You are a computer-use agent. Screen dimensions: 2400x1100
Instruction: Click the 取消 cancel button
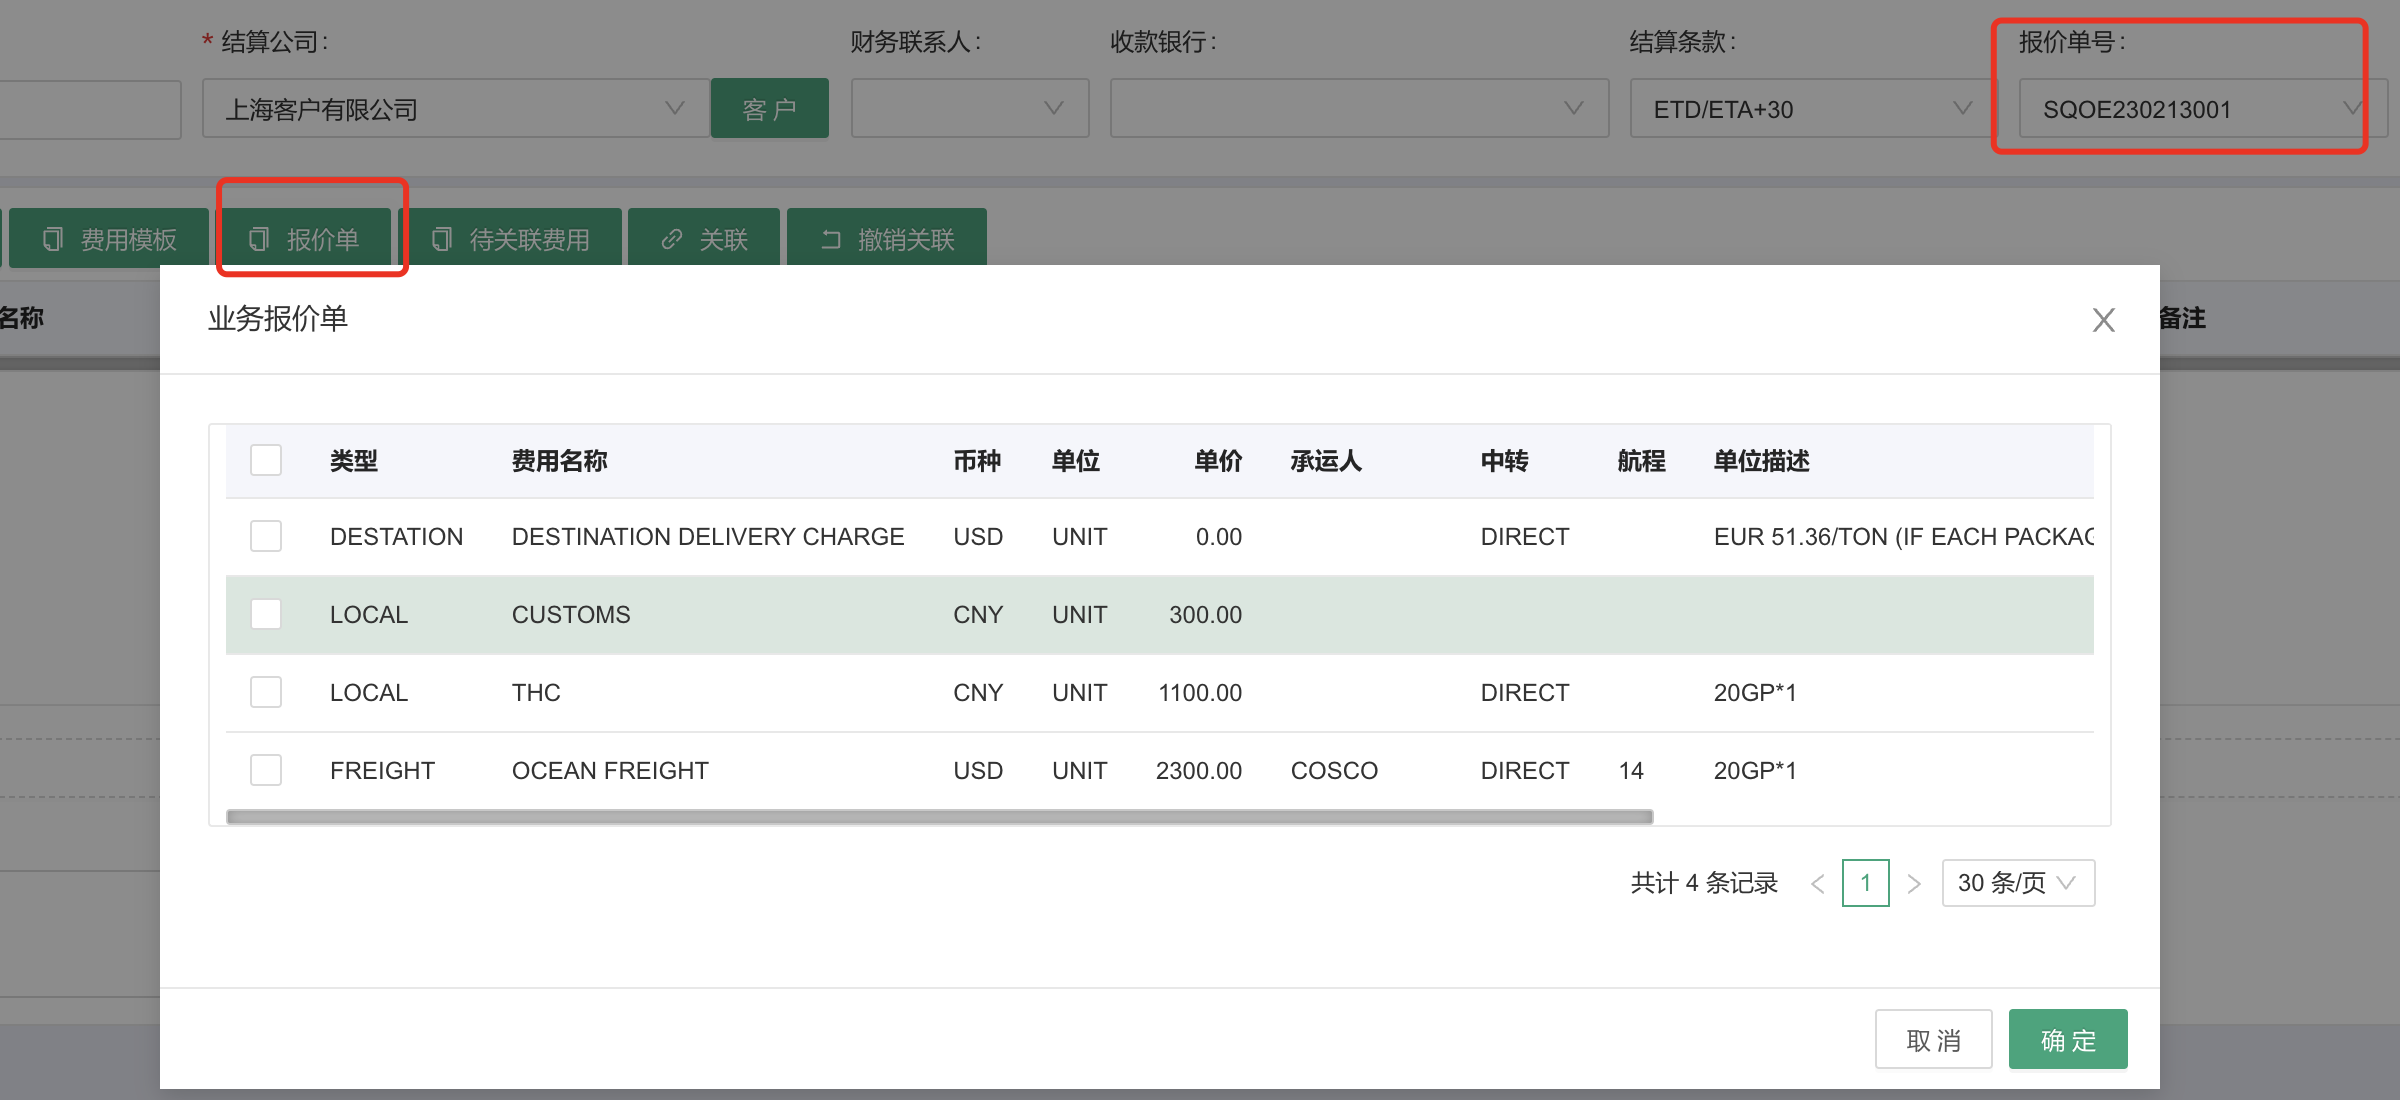pos(1933,1040)
